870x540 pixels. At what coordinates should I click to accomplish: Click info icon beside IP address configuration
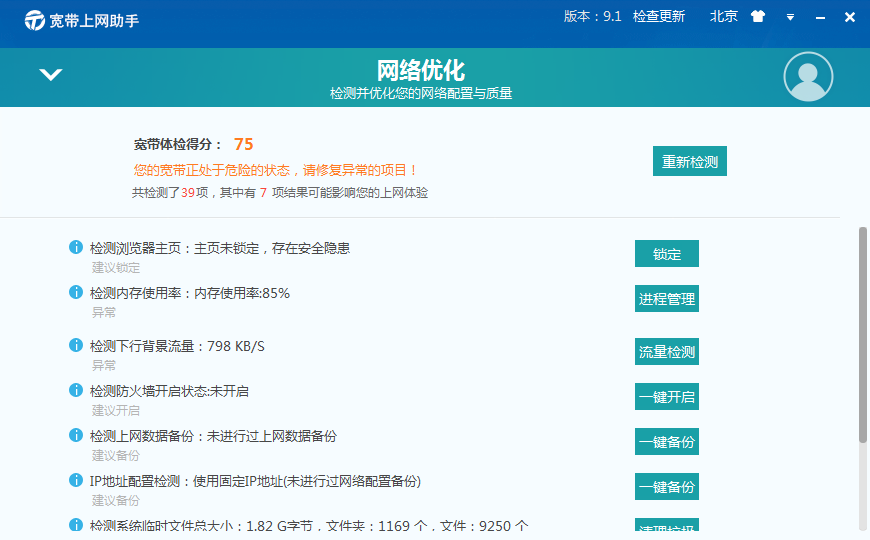pyautogui.click(x=75, y=480)
